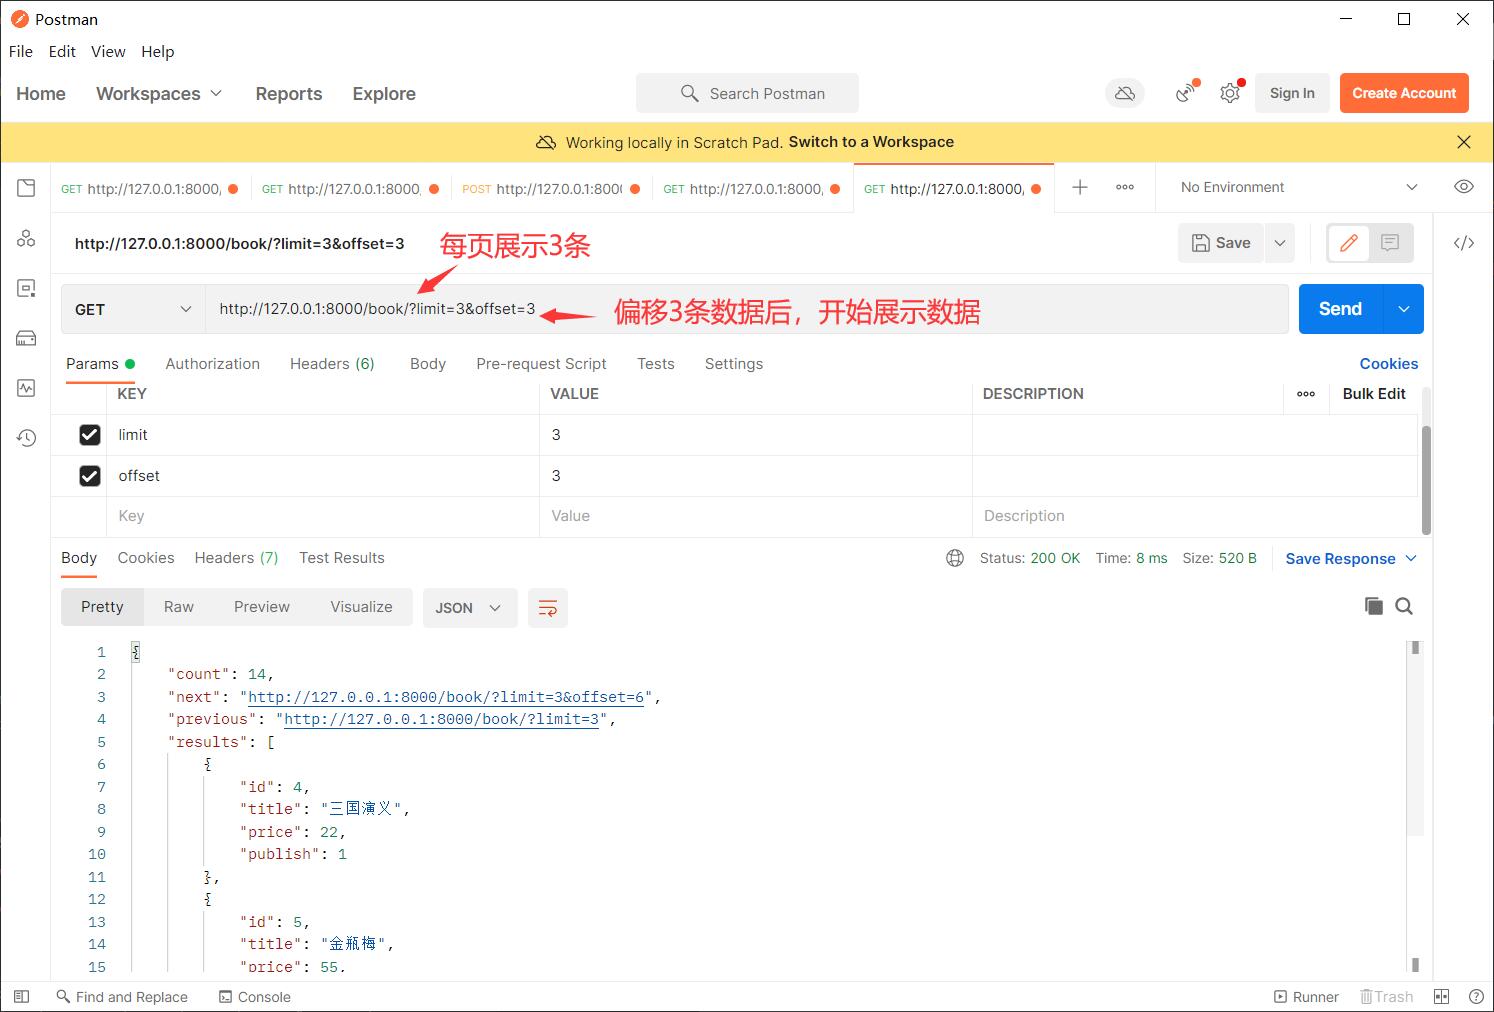The width and height of the screenshot is (1494, 1012).
Task: Open the help icon in status bar
Action: (x=1476, y=997)
